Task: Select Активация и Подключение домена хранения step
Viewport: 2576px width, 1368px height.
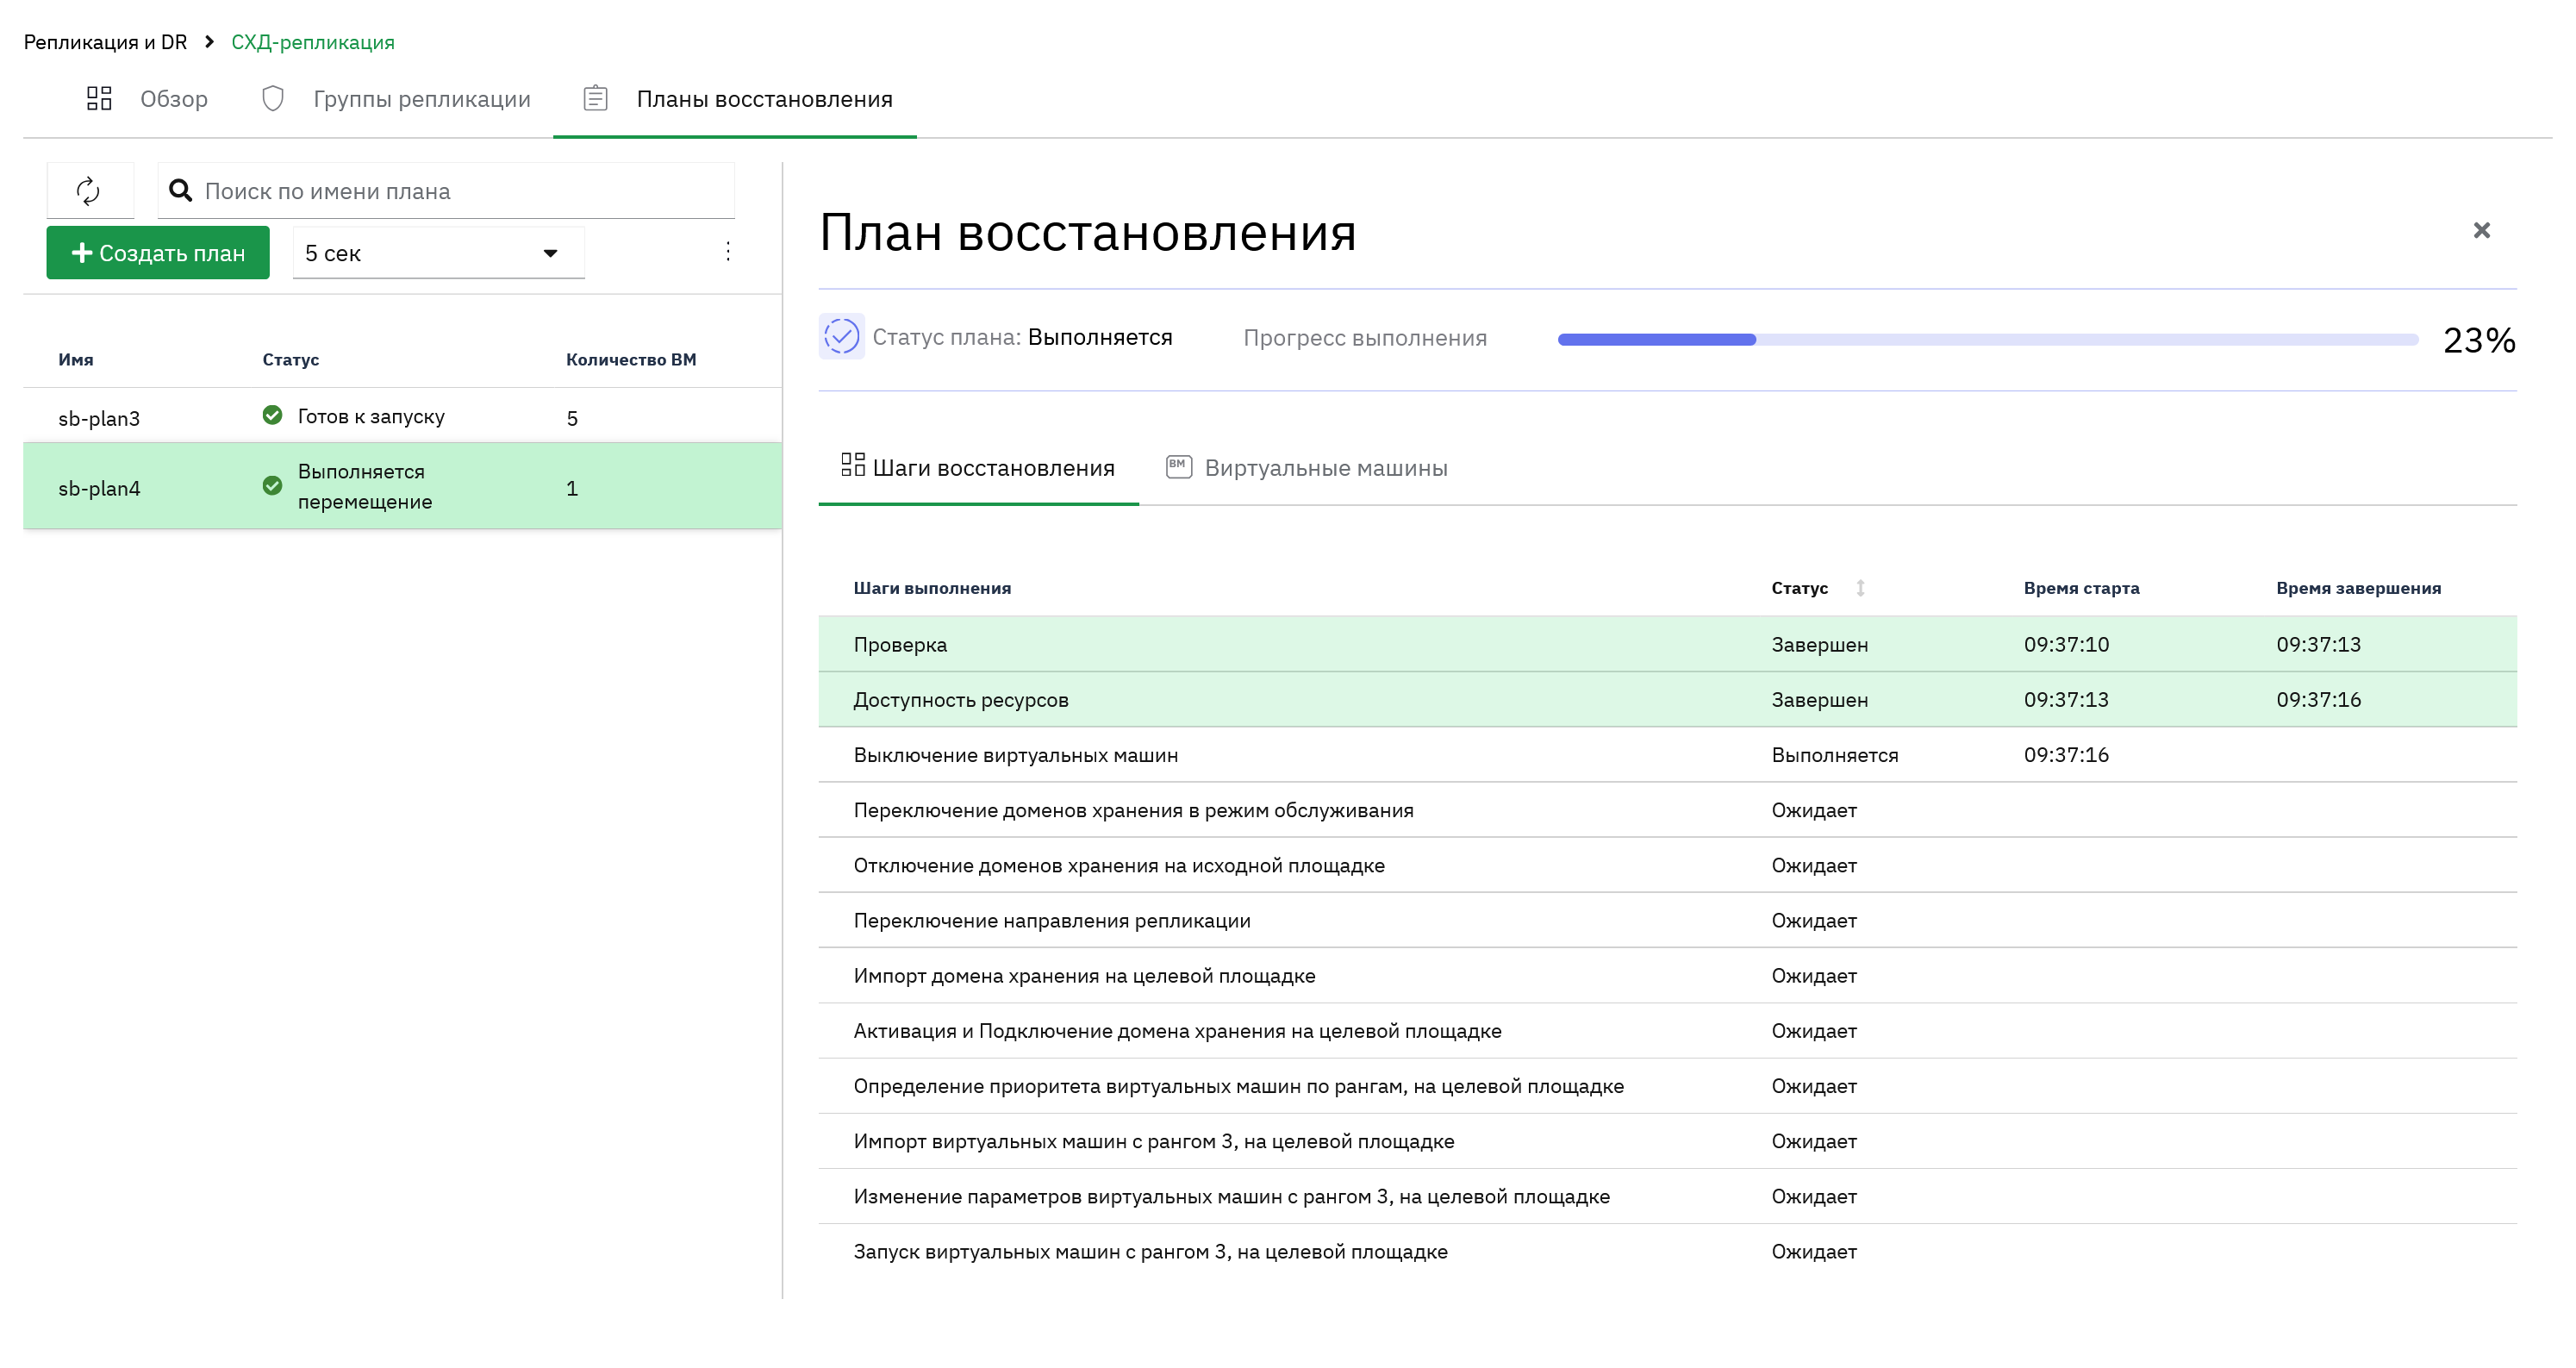Action: coord(1667,1031)
